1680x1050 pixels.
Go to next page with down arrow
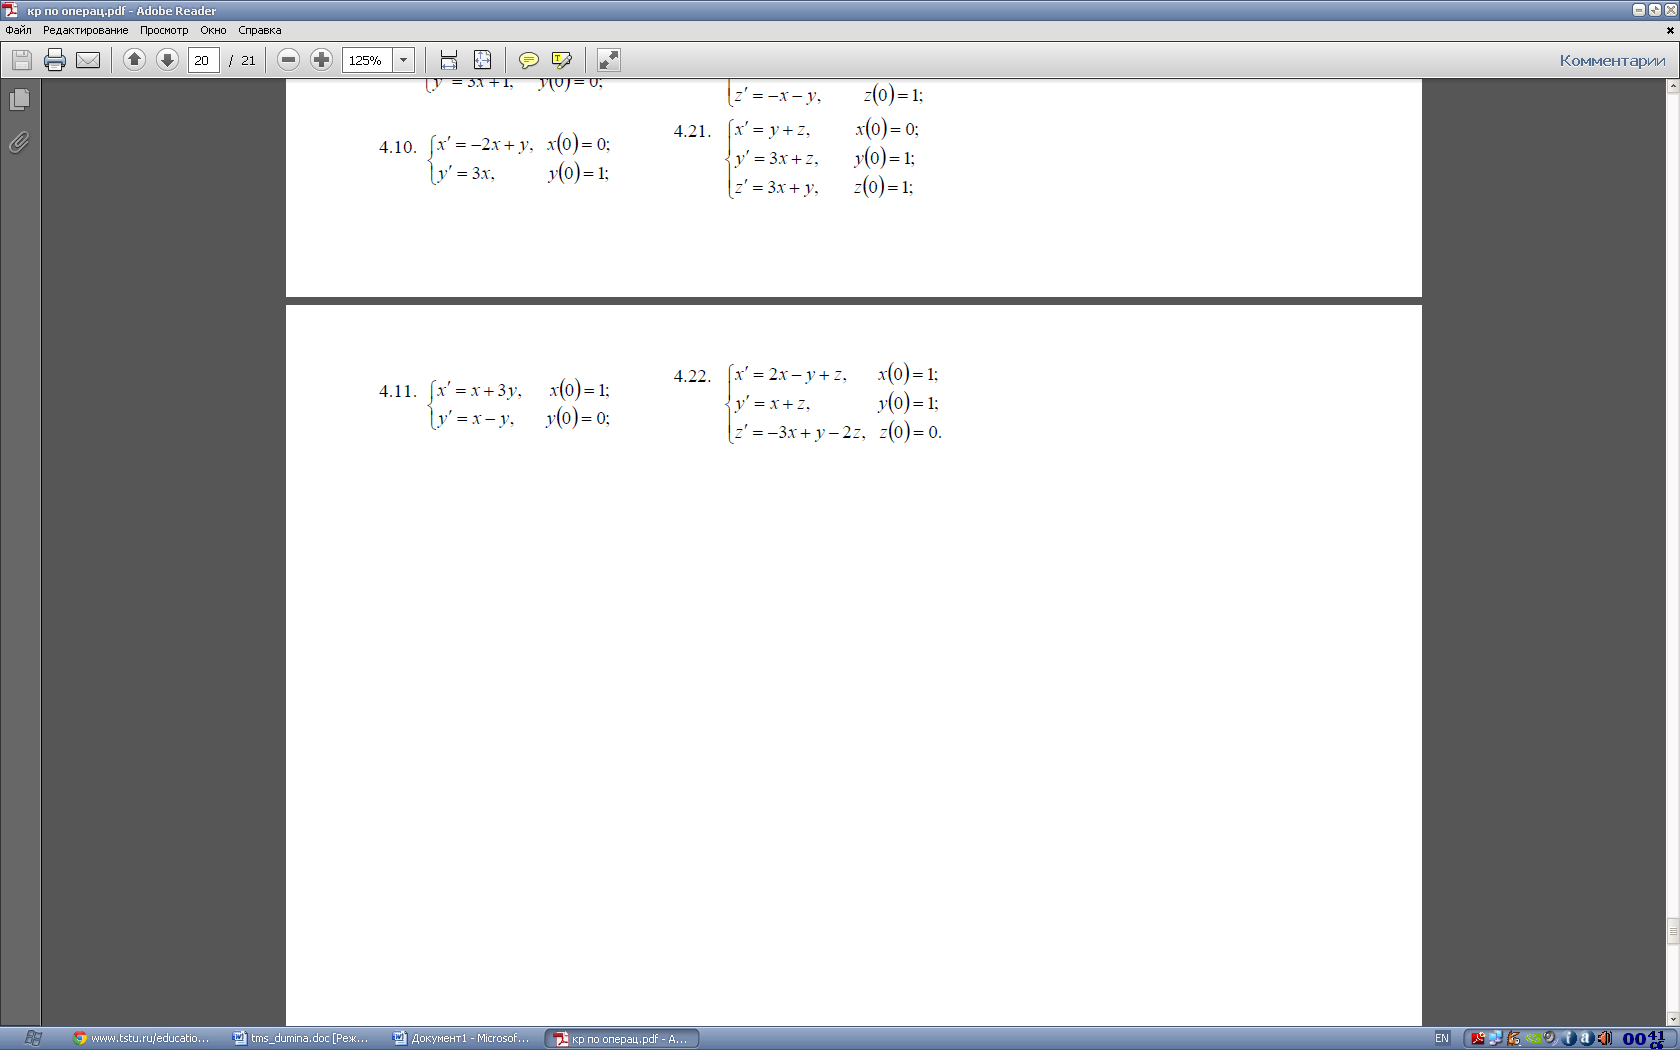point(167,60)
